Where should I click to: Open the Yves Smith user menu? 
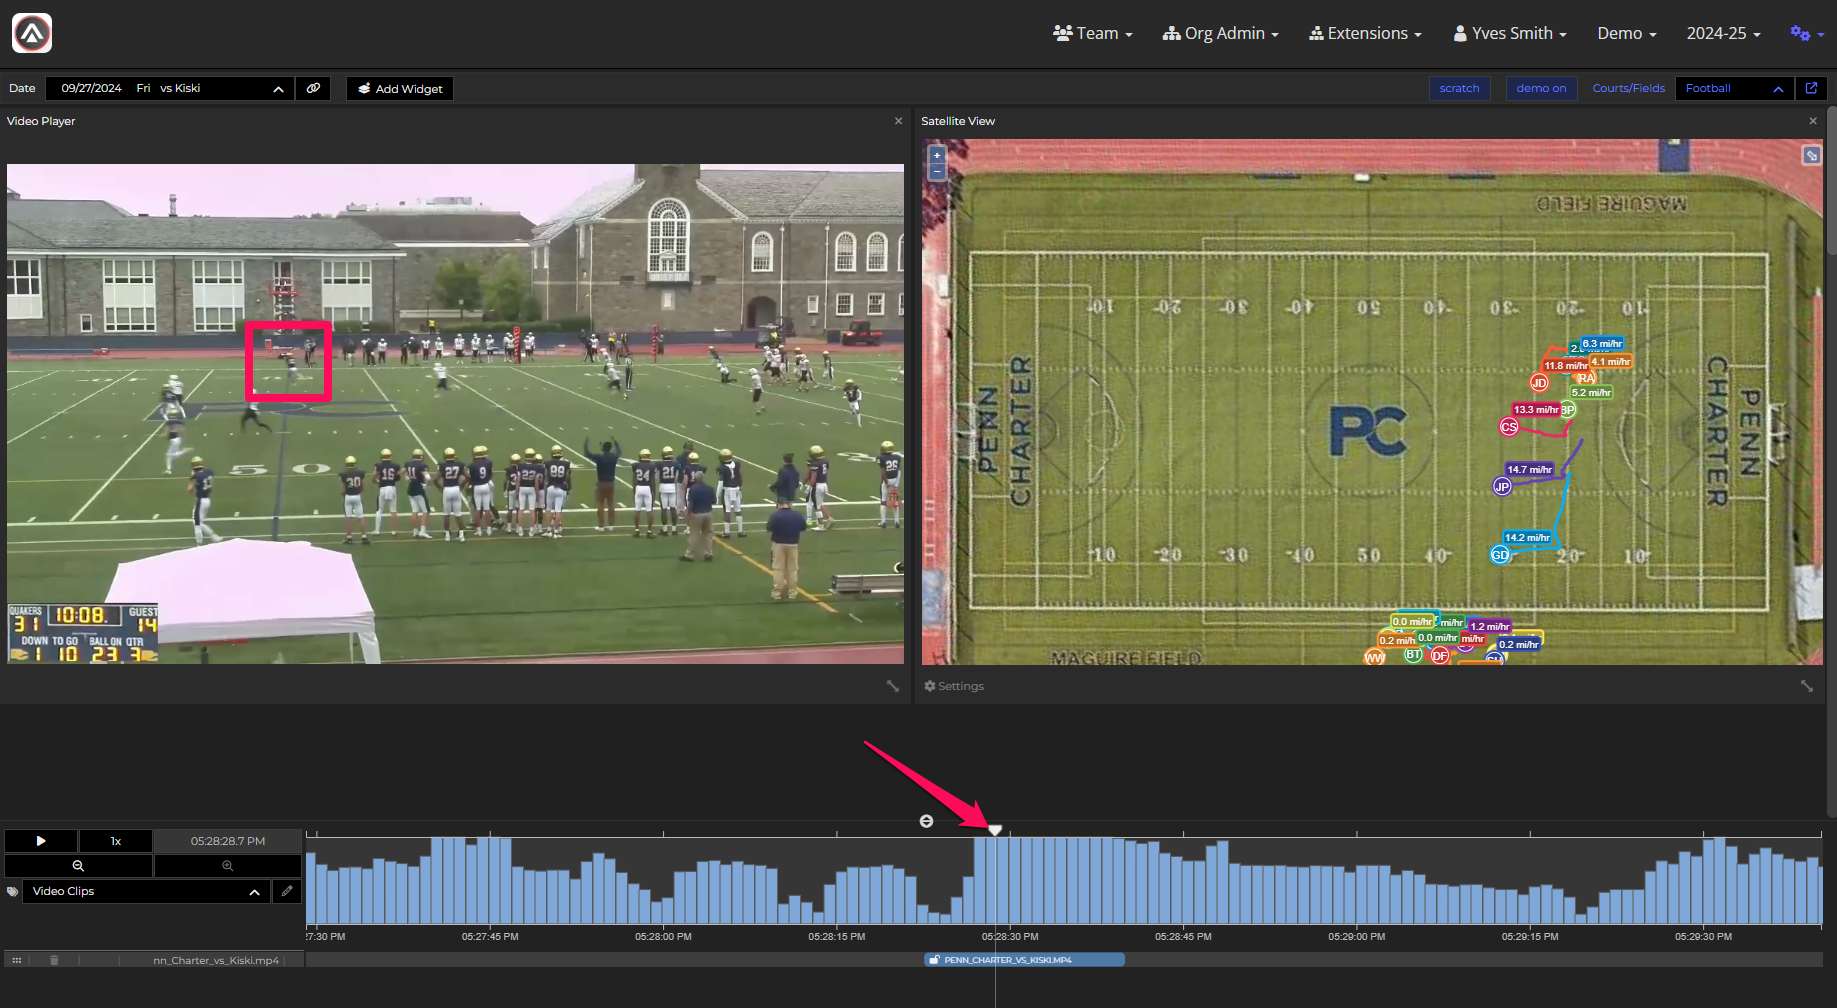tap(1510, 33)
